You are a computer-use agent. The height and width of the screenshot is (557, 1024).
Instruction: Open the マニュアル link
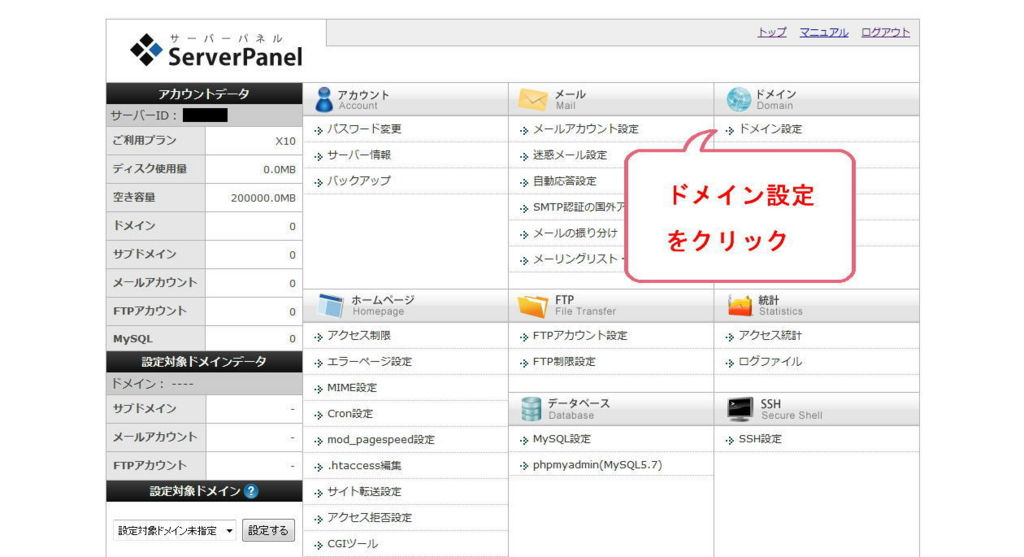tap(824, 32)
